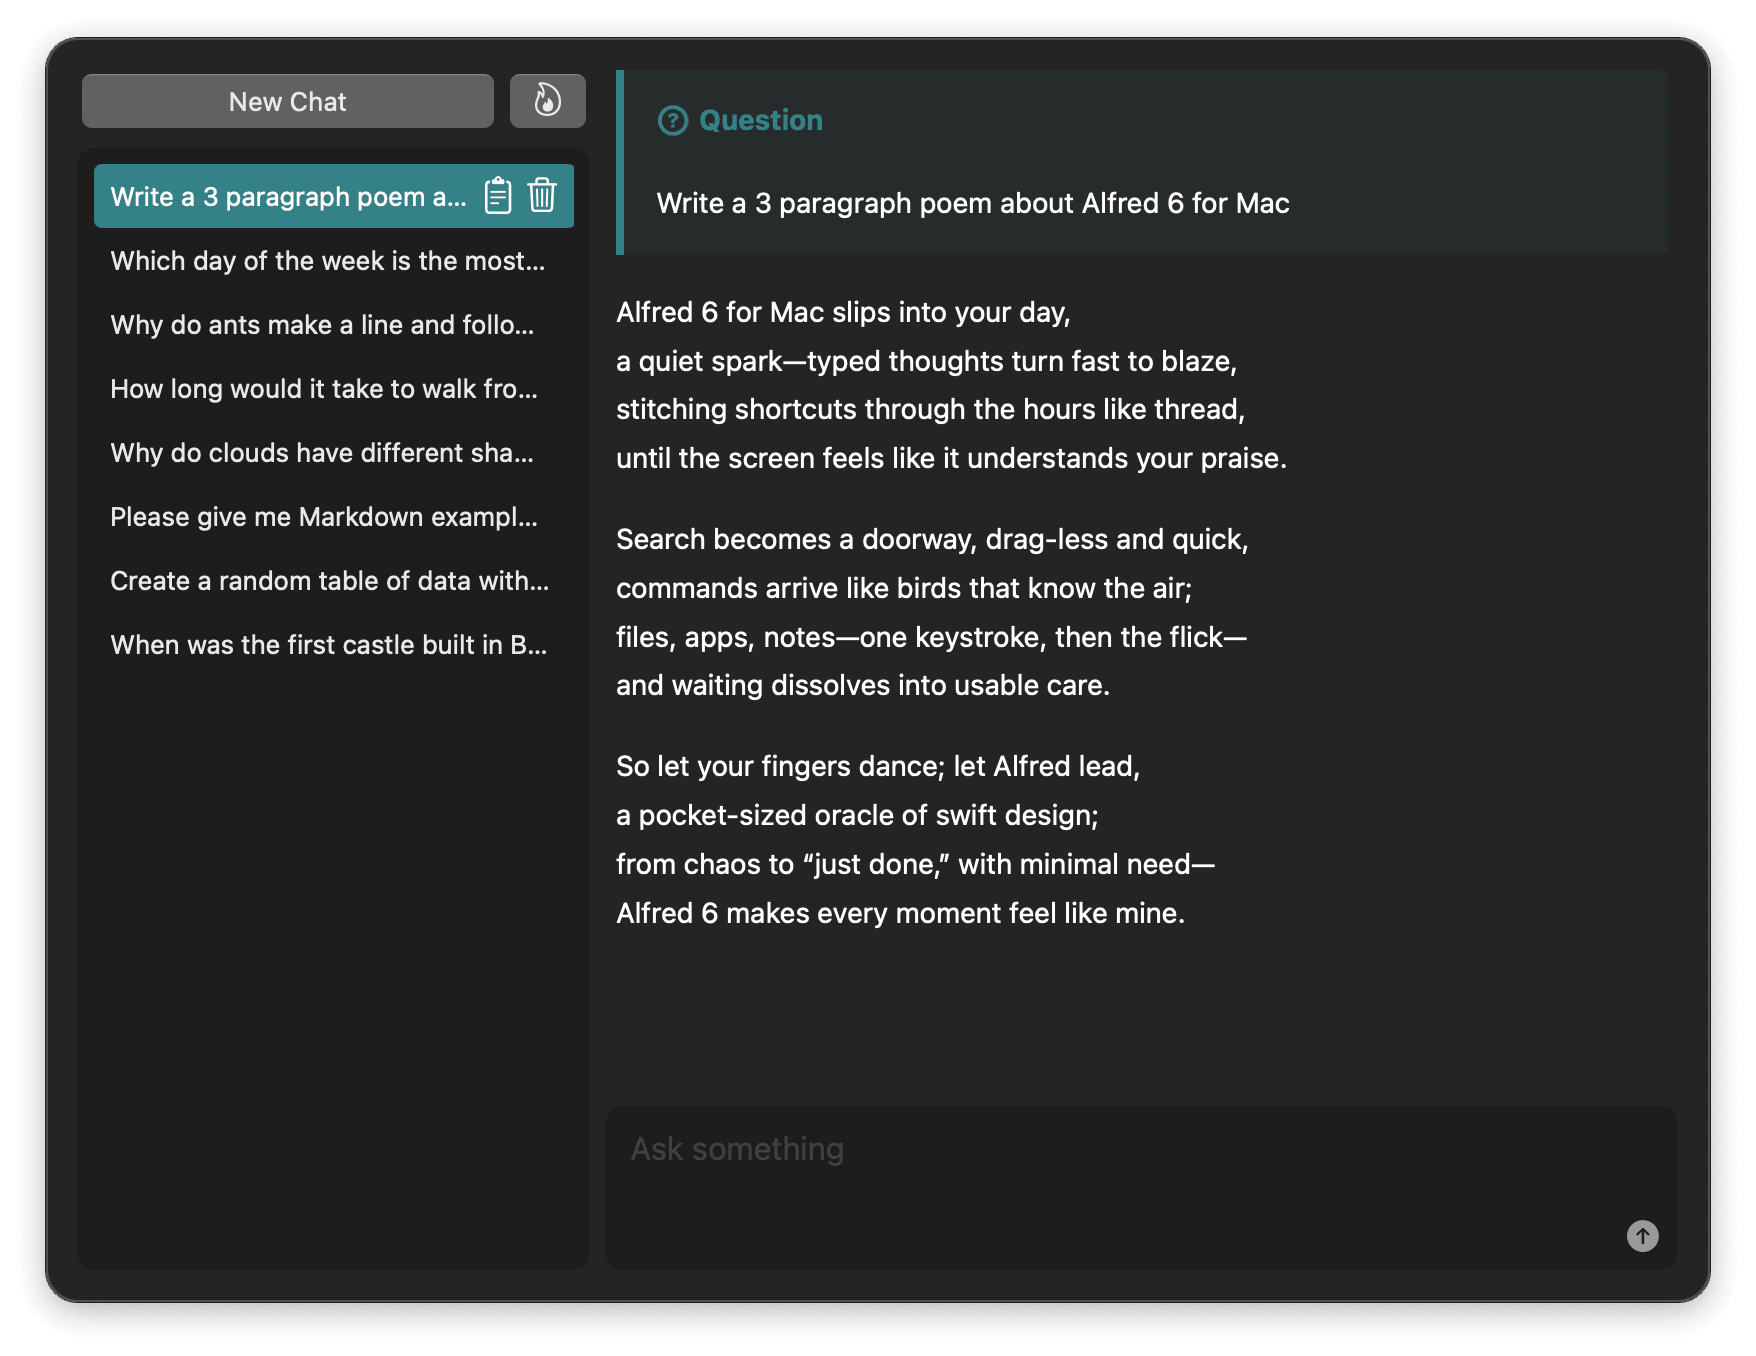The height and width of the screenshot is (1356, 1756).
Task: Click the line "Search becomes a doorway, drag-less and quick,"
Action: [933, 540]
